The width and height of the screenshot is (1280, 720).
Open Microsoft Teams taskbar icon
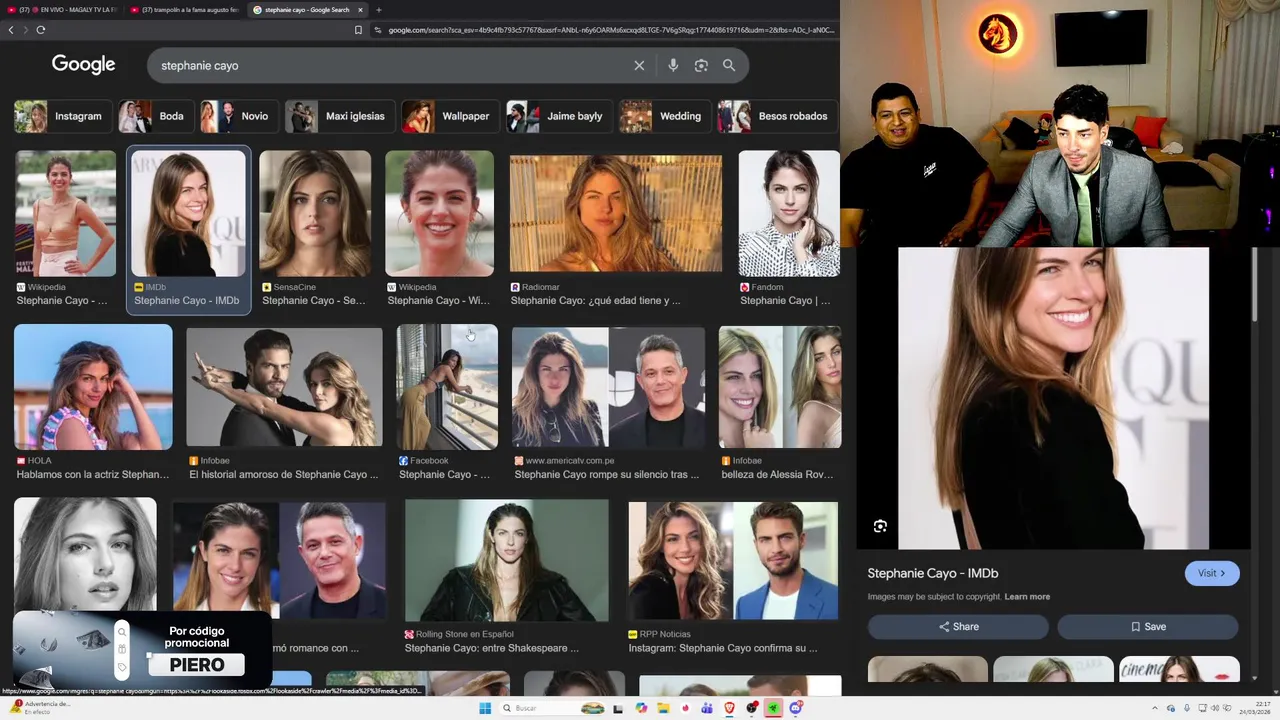click(707, 708)
